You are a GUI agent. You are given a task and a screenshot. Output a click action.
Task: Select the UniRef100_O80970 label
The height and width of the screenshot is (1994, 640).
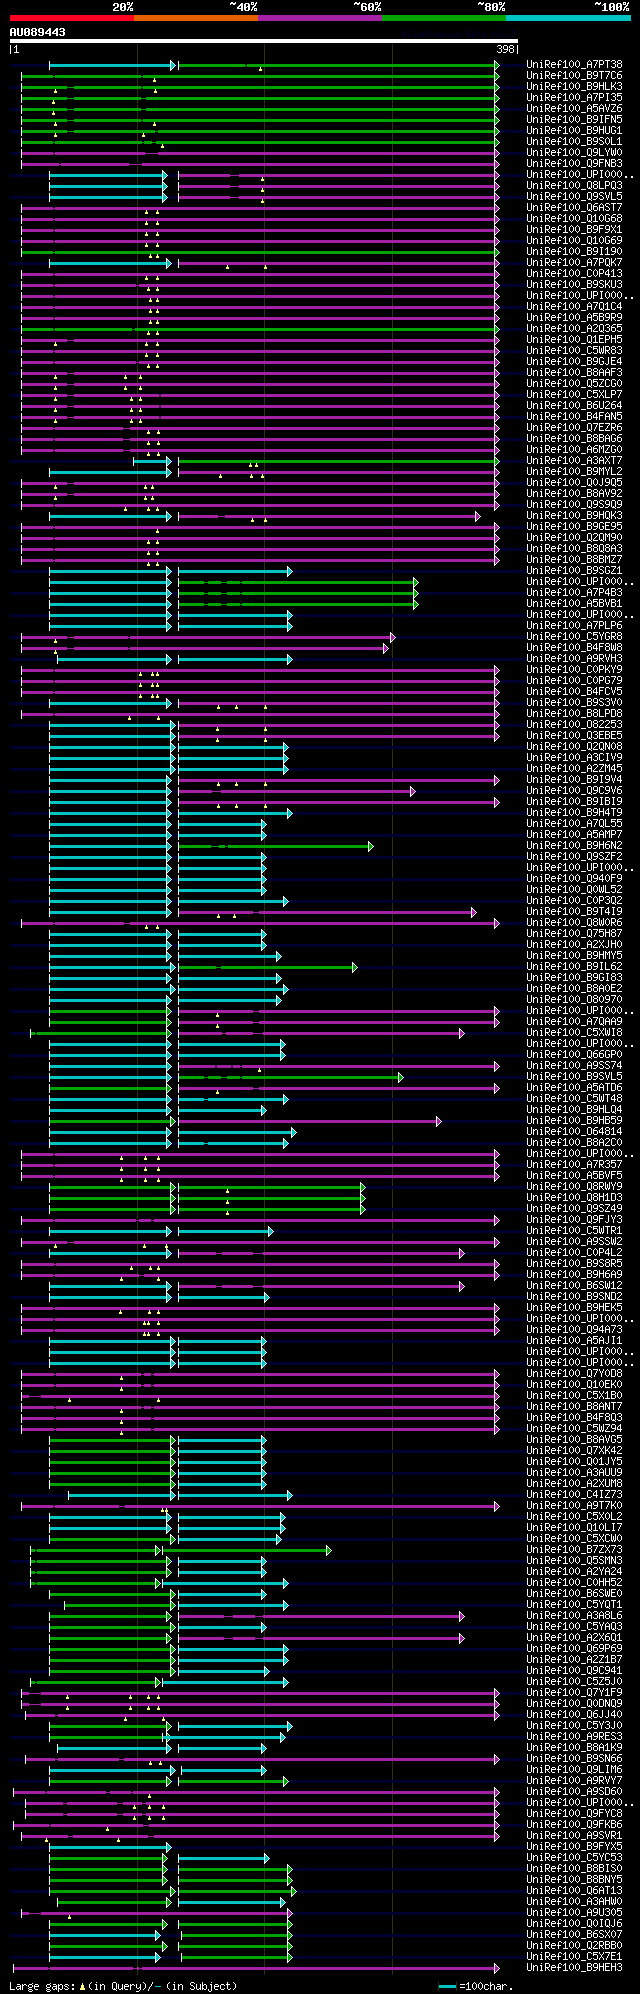(x=574, y=999)
